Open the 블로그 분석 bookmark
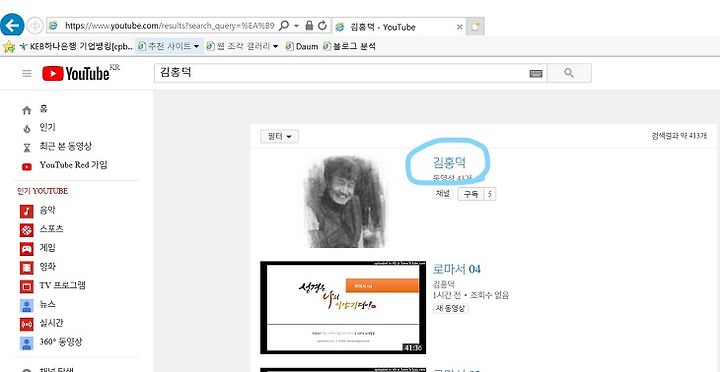 point(349,46)
